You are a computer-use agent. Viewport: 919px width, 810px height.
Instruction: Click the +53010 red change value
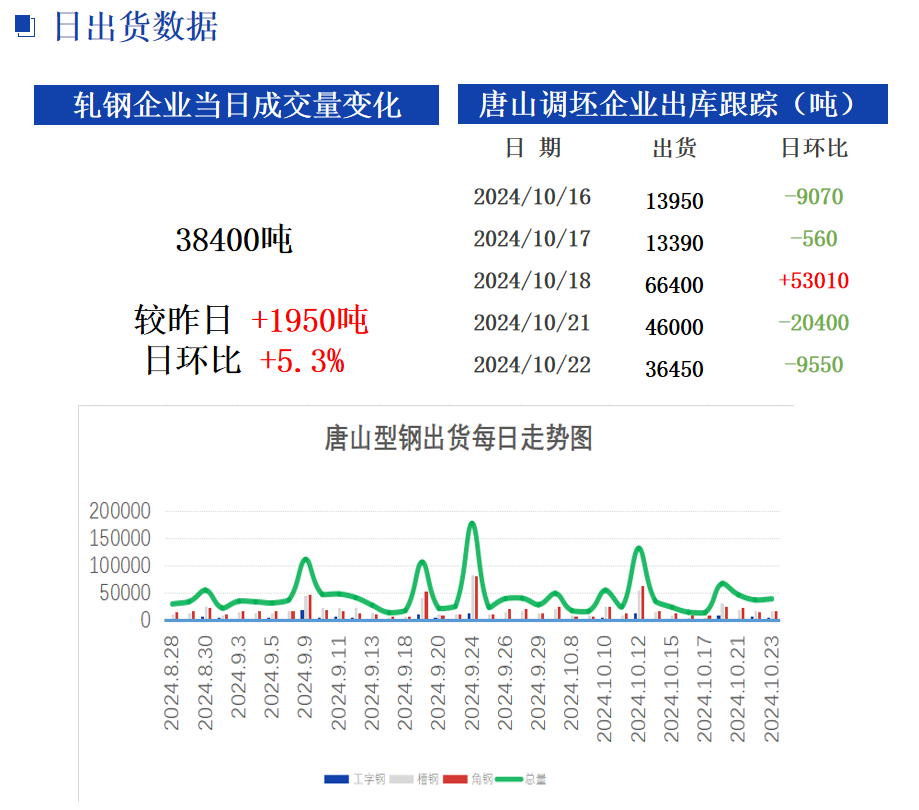tap(813, 281)
